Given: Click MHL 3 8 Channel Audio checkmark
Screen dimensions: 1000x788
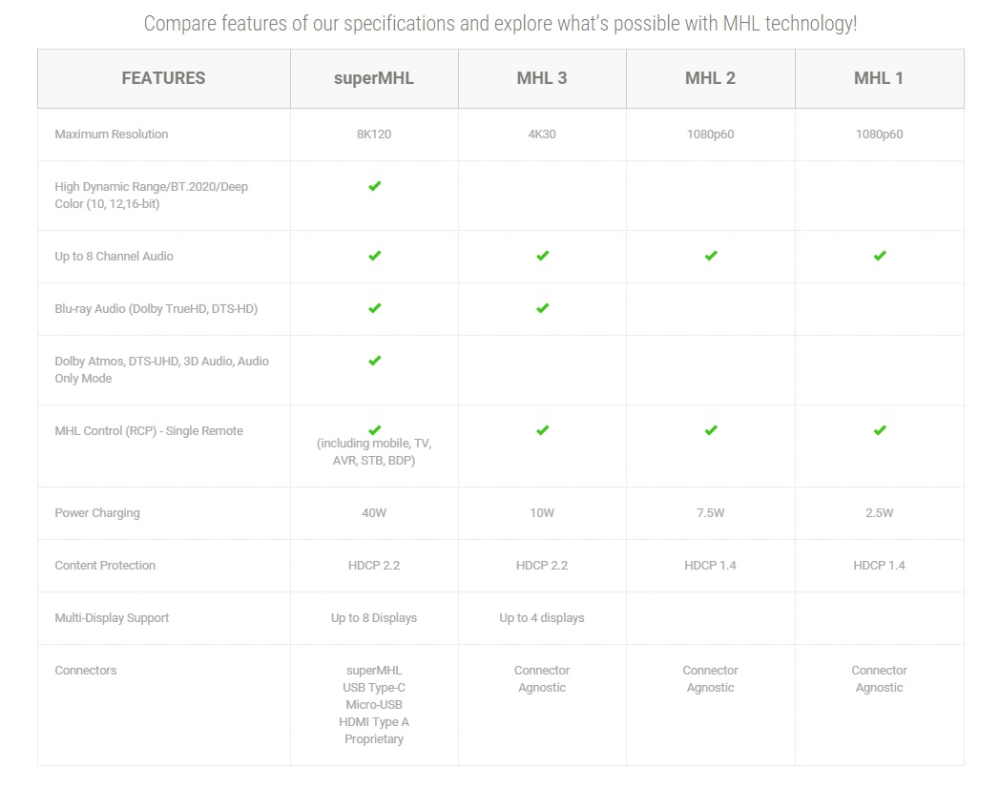Looking at the screenshot, I should (542, 256).
